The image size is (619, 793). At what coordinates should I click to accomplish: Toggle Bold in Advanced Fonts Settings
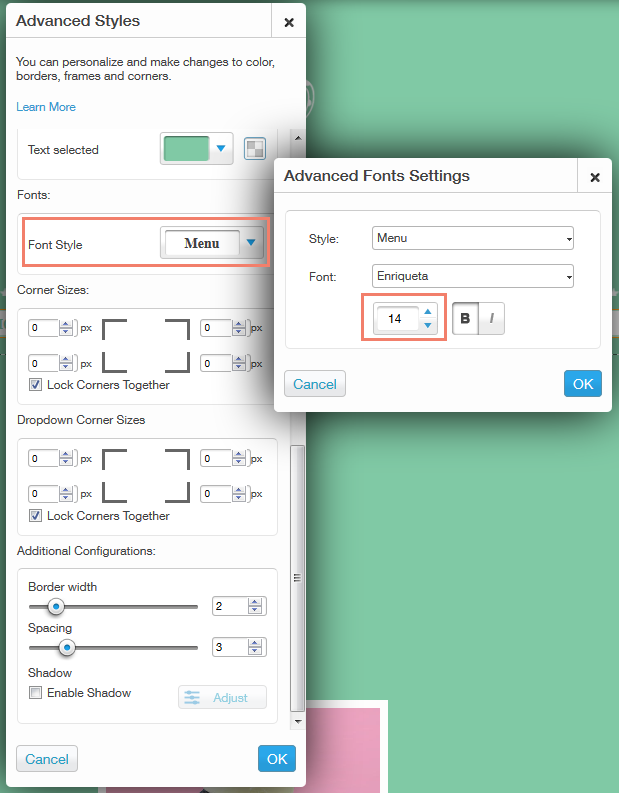[x=465, y=318]
